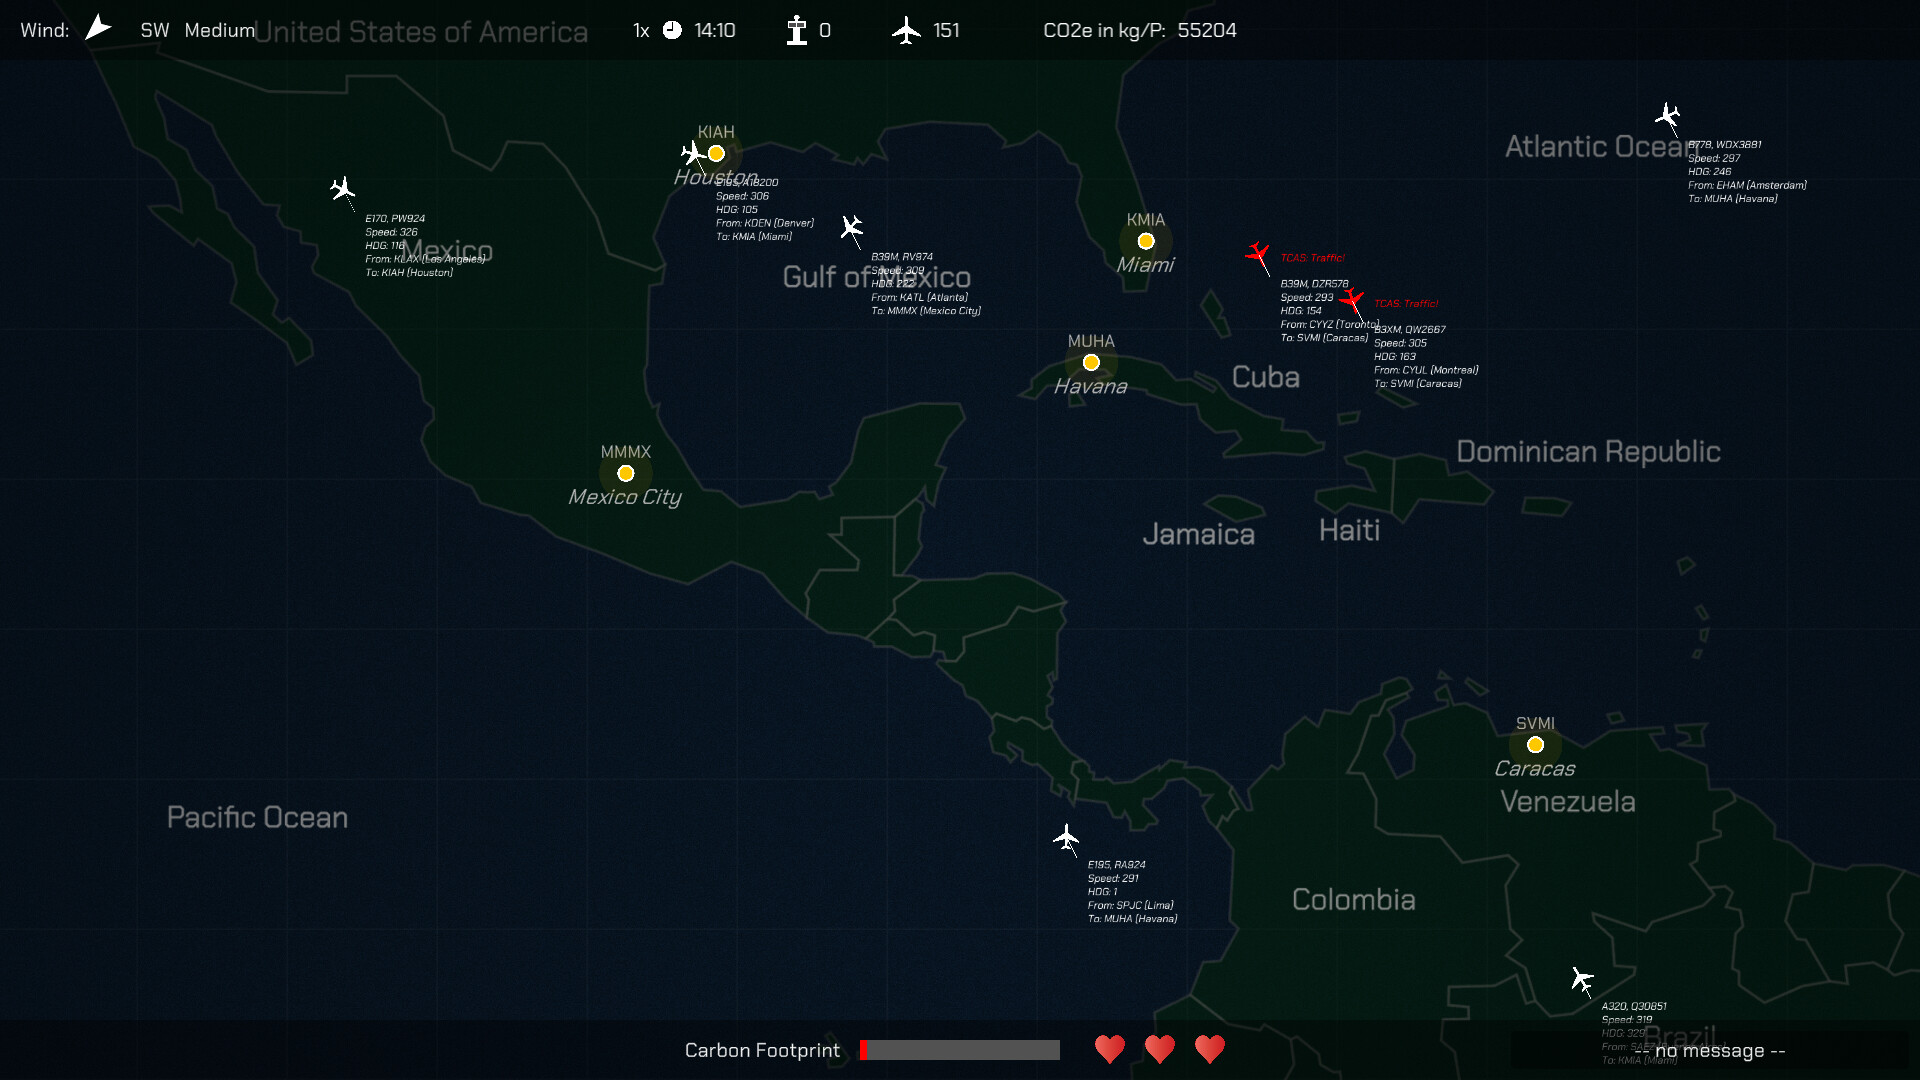Select red conflict aircraft QW2667 near Cuba
Image resolution: width=1920 pixels, height=1080 pixels.
[1352, 298]
